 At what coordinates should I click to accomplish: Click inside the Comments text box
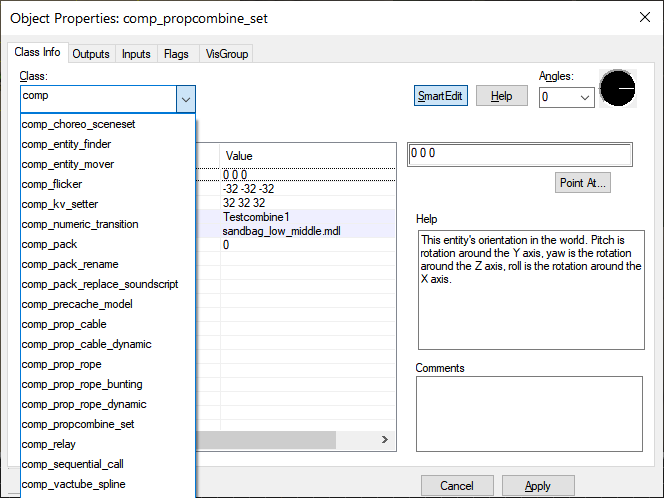529,414
